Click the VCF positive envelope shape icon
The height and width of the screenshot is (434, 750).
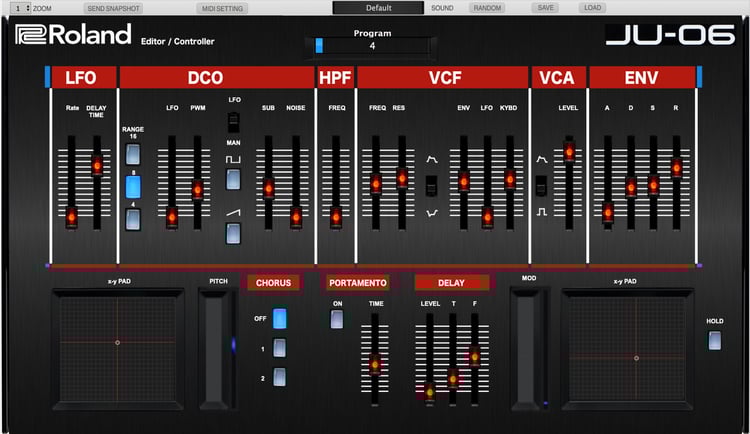pos(431,159)
